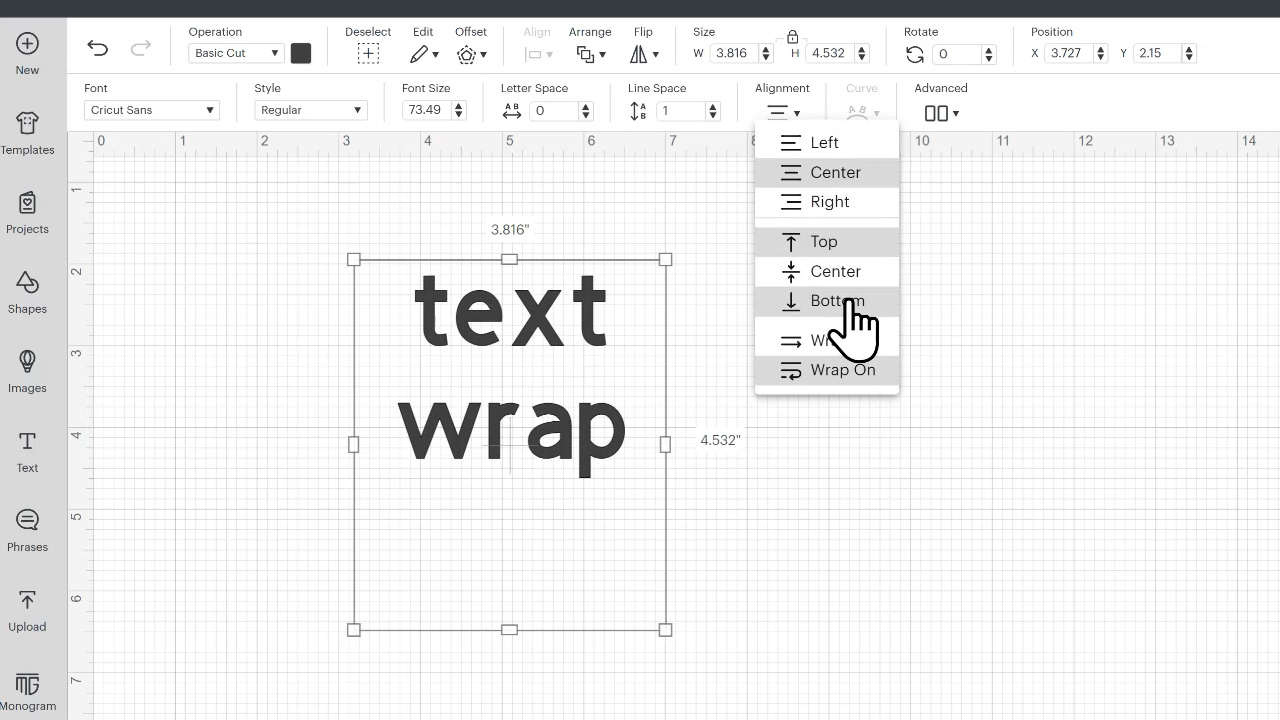Viewport: 1280px width, 720px height.
Task: Click the Line Space icon
Action: tap(638, 111)
